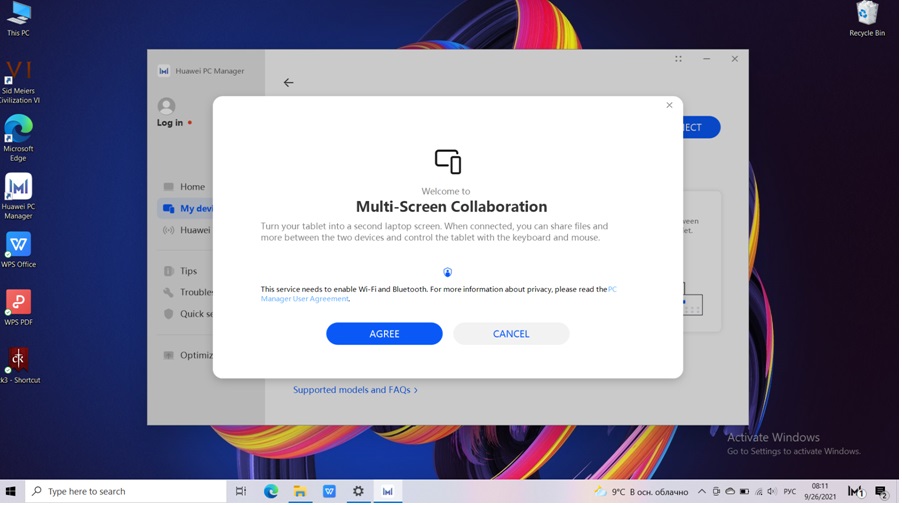Expand Supported models and FAQs
902x505 pixels.
tap(355, 390)
